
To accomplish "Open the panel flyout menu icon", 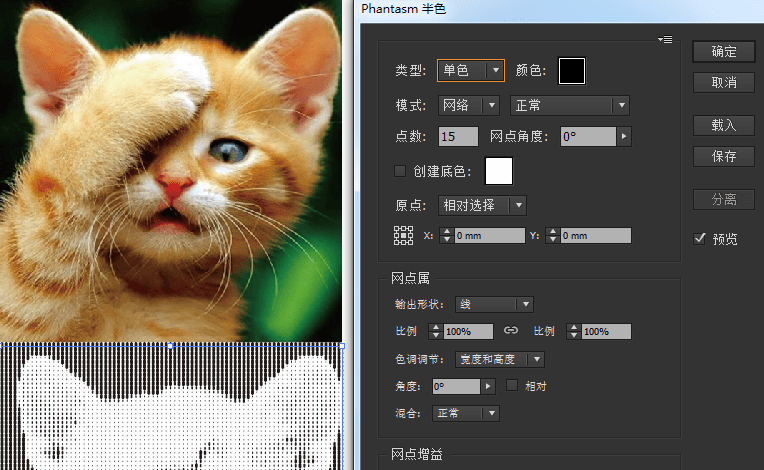I will [665, 39].
